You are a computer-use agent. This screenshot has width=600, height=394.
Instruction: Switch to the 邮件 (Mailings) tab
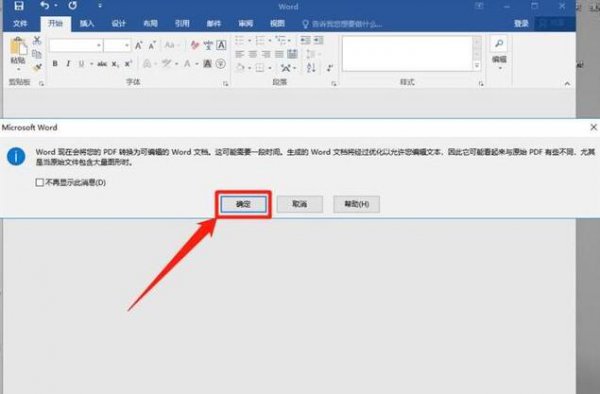point(214,24)
